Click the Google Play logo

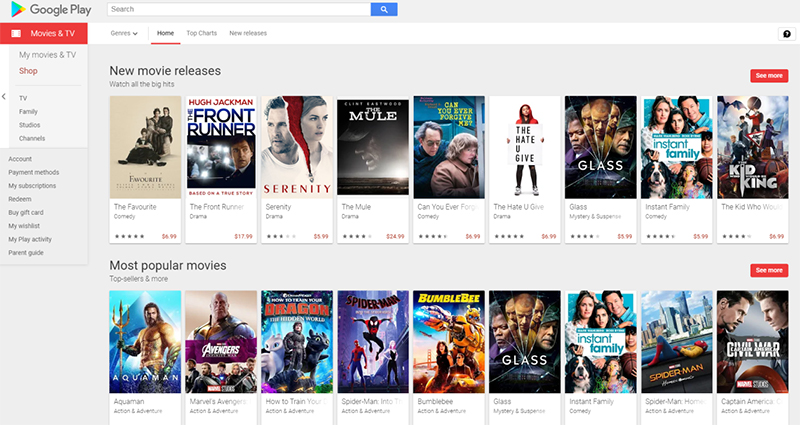(x=51, y=9)
